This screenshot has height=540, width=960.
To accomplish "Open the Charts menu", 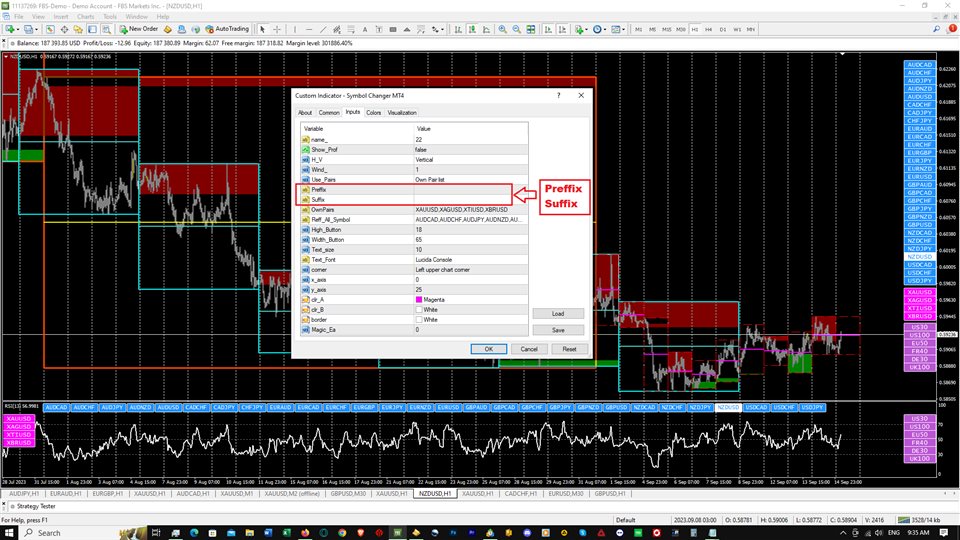I will 86,17.
